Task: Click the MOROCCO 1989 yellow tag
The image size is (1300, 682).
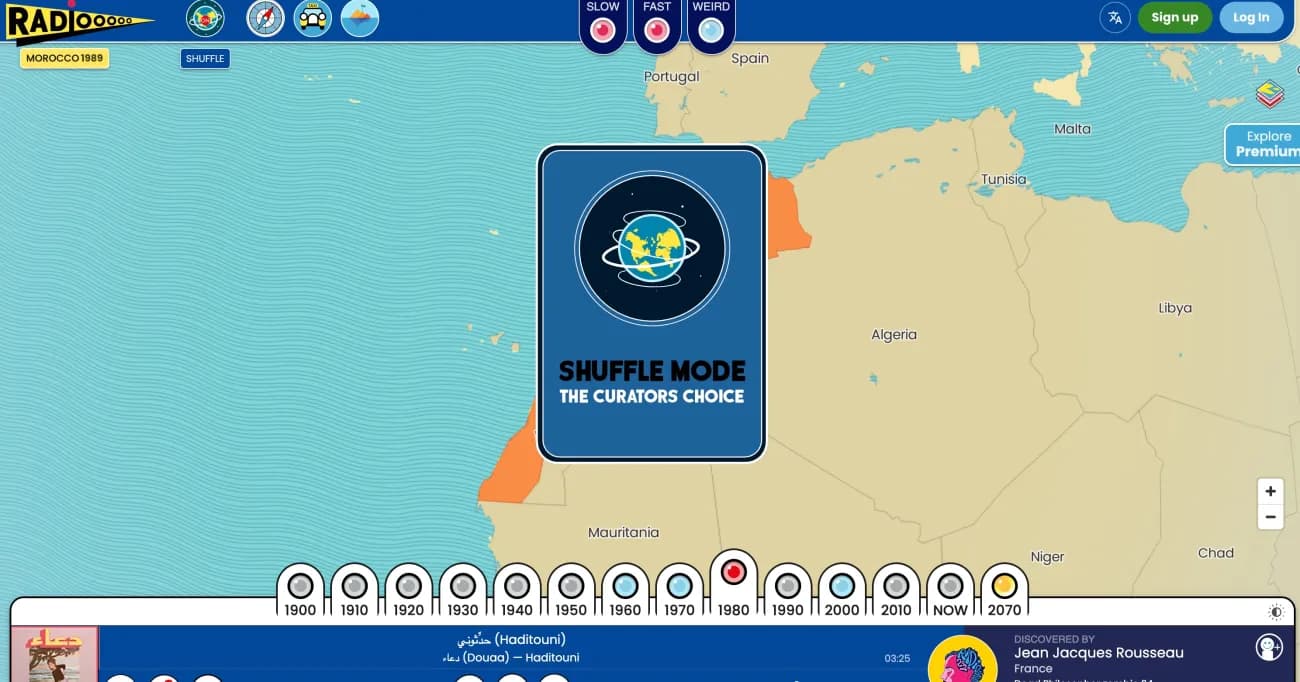Action: (x=64, y=58)
